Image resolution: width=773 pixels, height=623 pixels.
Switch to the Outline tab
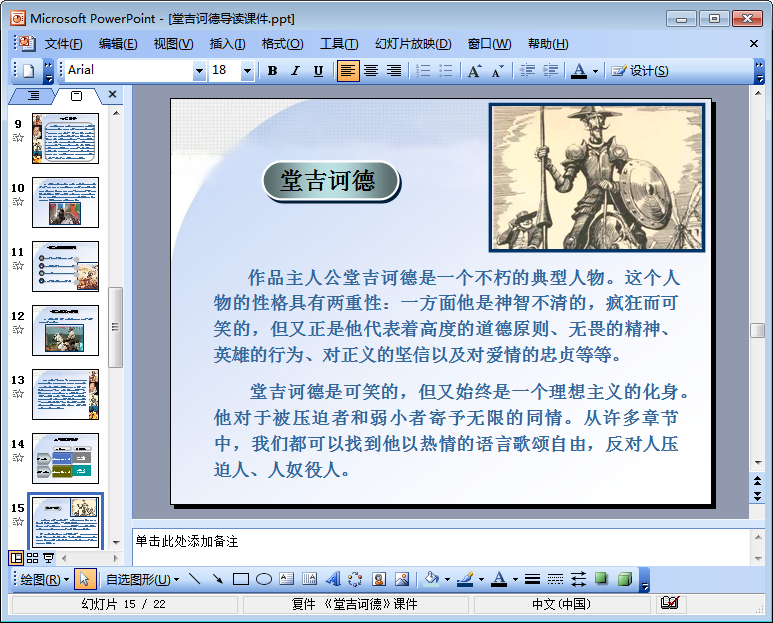tap(33, 96)
